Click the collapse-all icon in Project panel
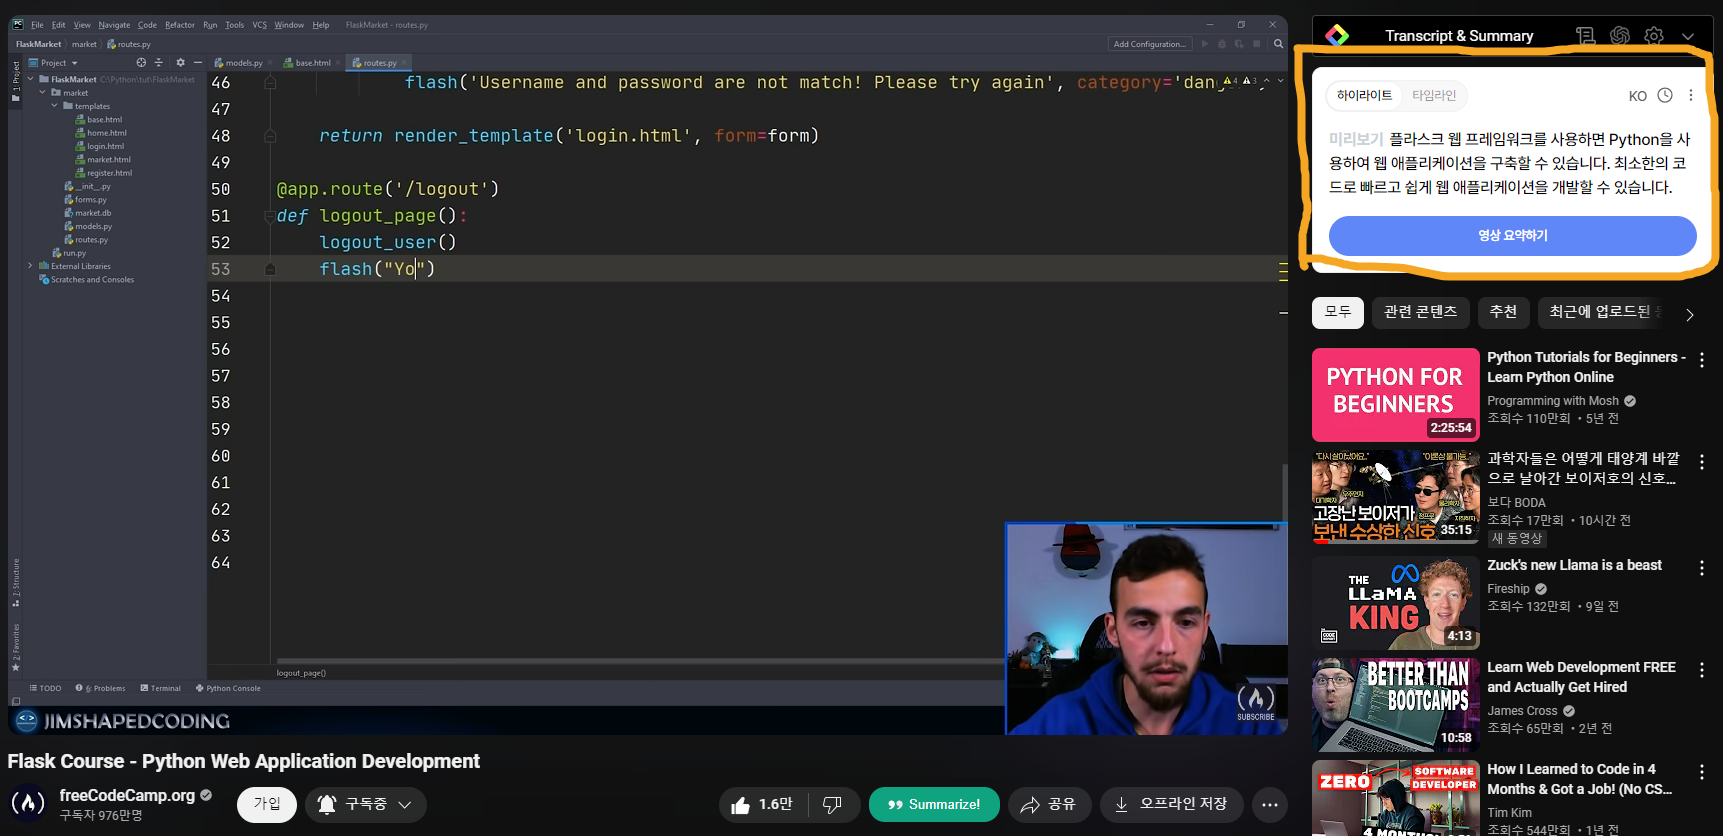This screenshot has width=1723, height=836. [158, 63]
